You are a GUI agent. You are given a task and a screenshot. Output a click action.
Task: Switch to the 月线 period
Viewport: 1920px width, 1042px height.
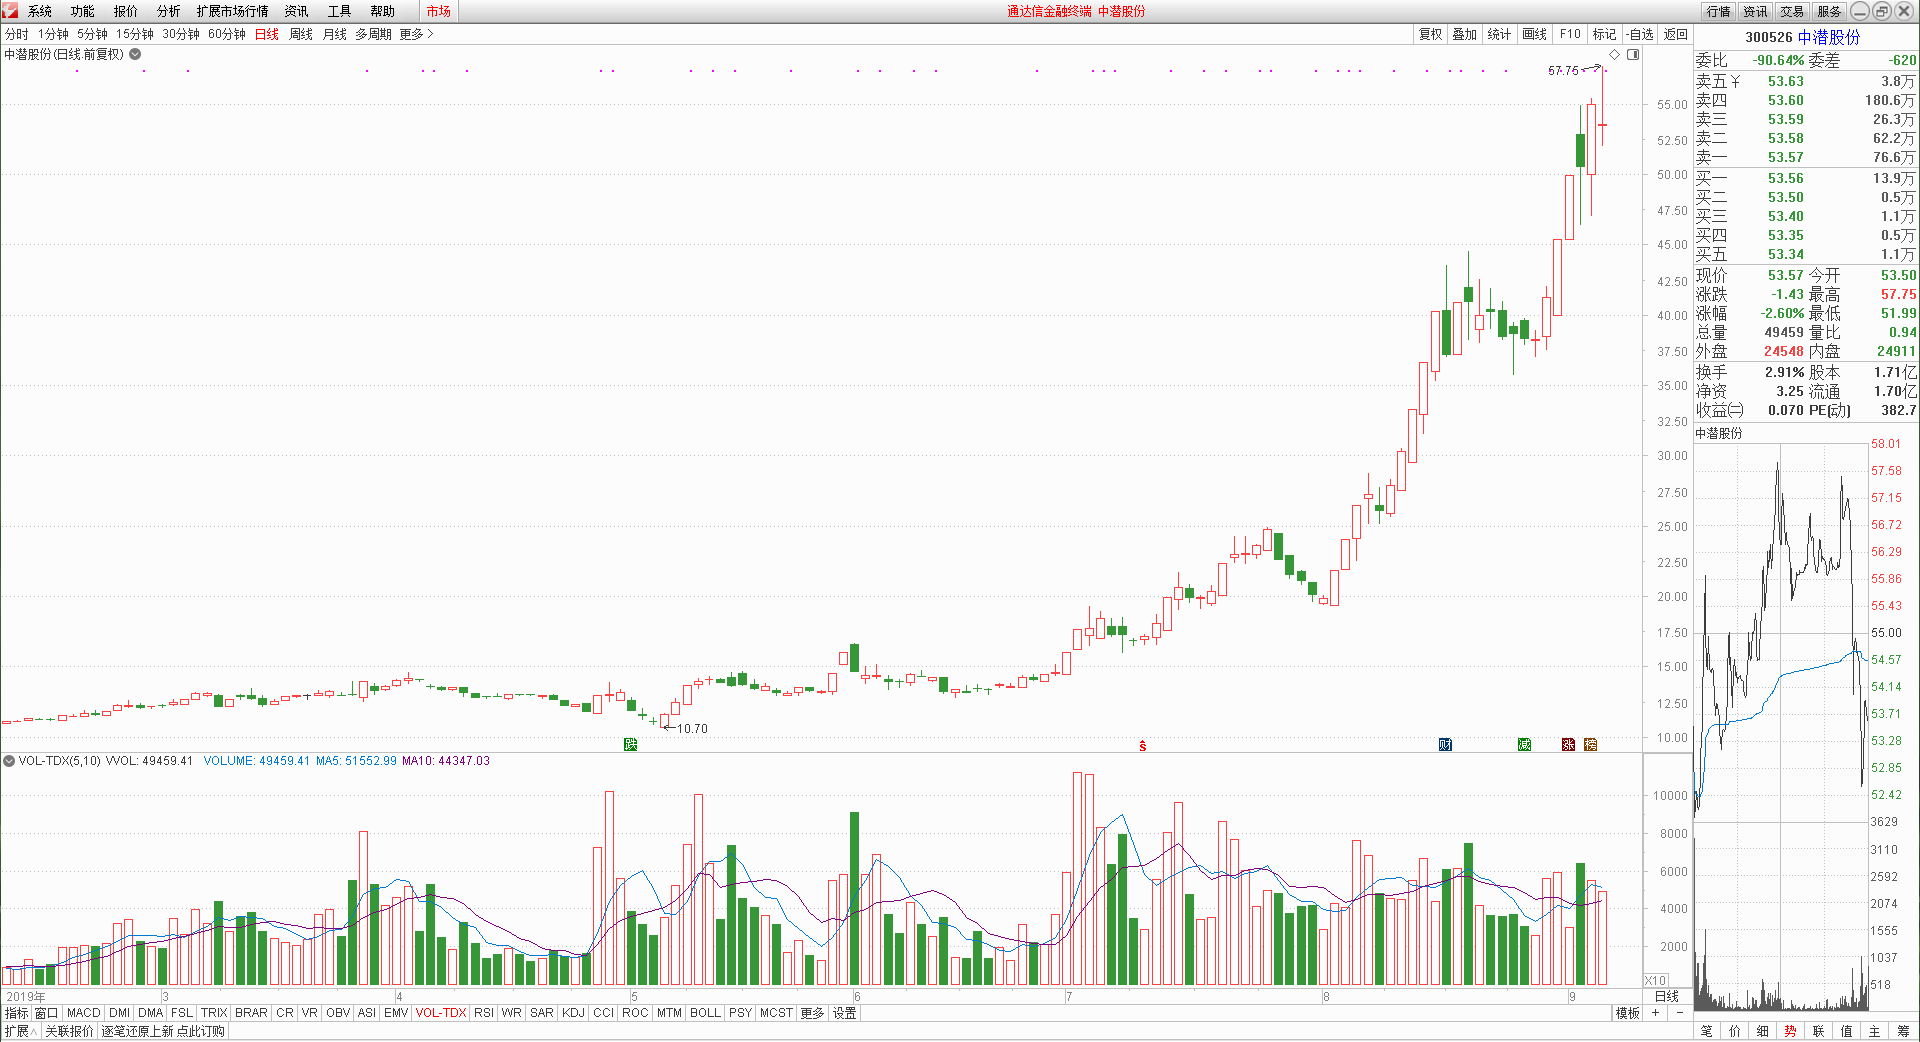coord(335,34)
